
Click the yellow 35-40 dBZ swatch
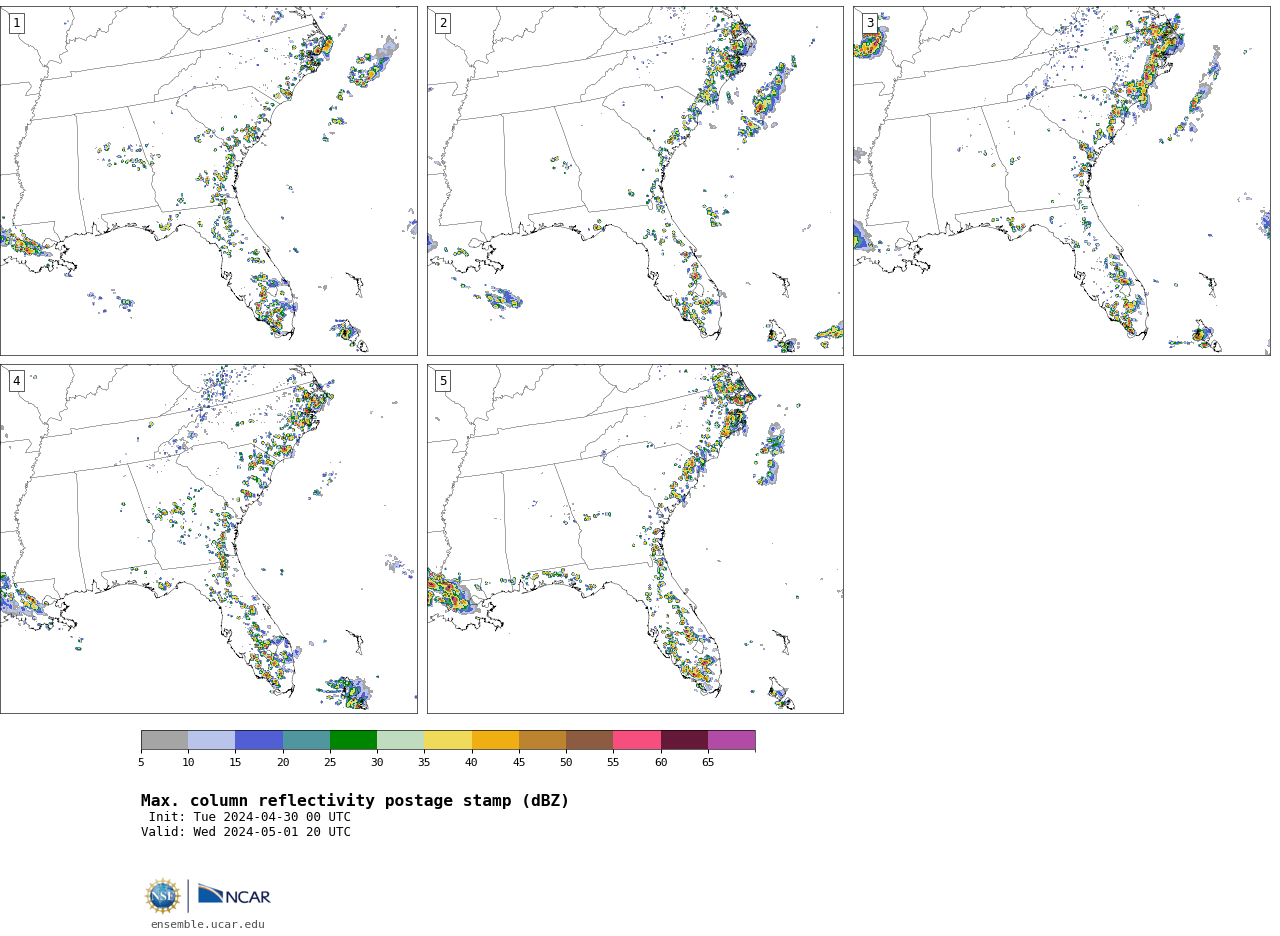pos(448,740)
